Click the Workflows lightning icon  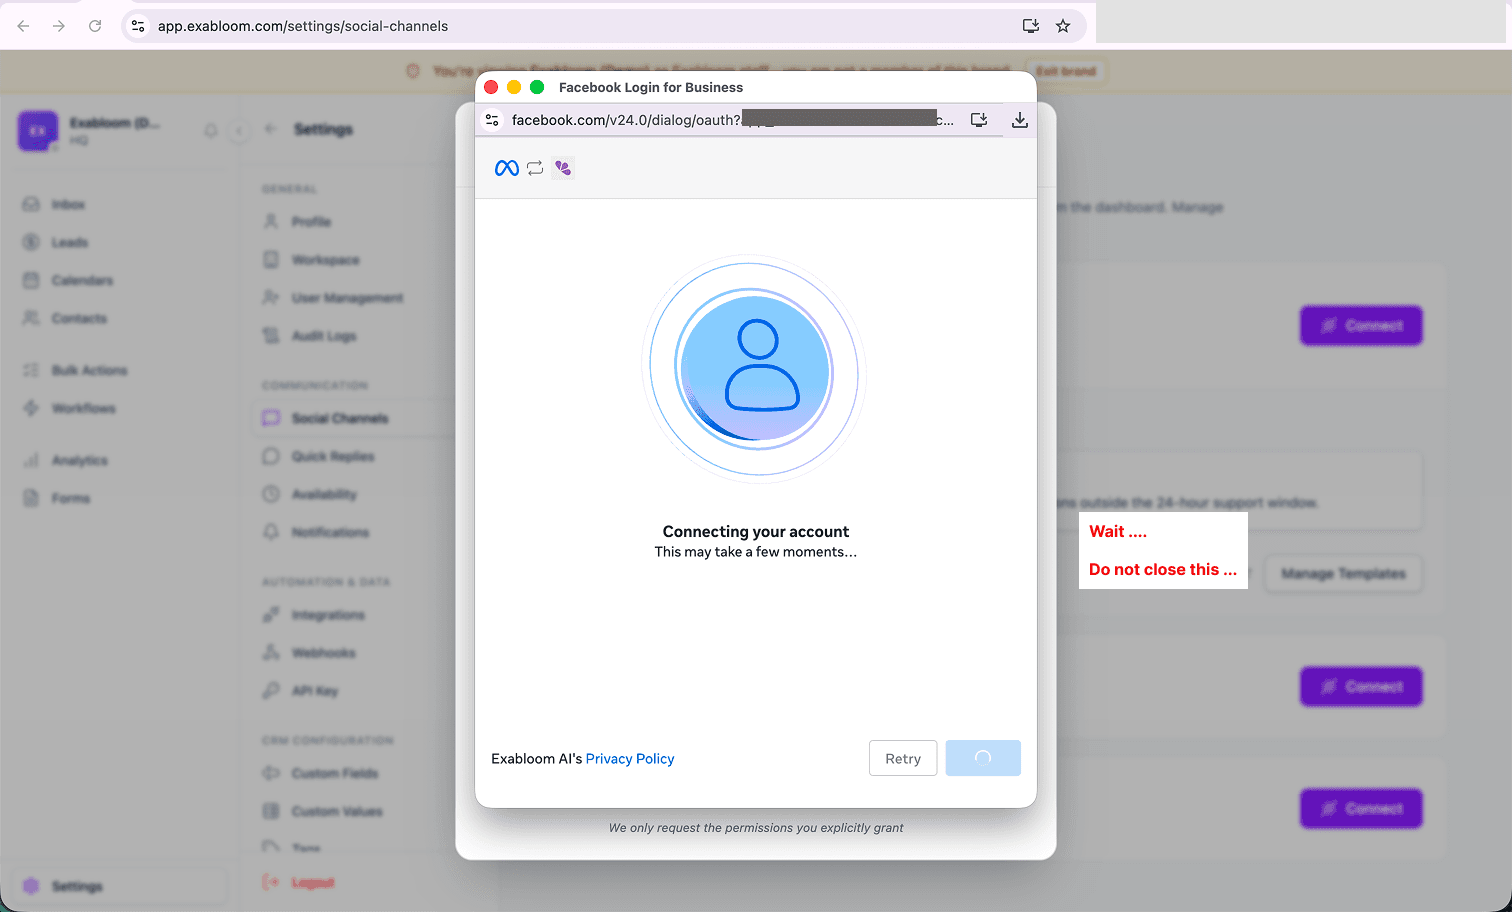31,408
